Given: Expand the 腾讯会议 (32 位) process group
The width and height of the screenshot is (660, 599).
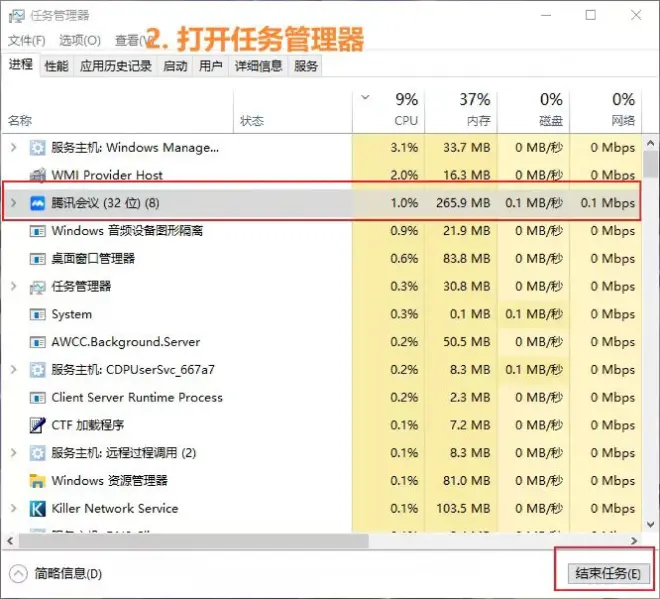Looking at the screenshot, I should [x=13, y=203].
